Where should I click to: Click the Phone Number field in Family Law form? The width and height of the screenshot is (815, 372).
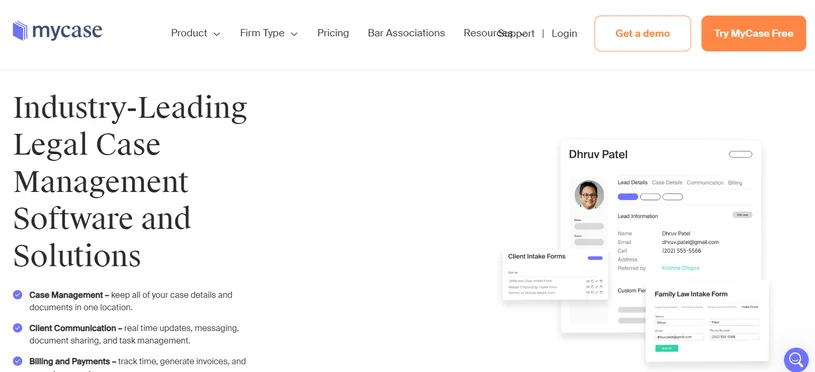734,337
